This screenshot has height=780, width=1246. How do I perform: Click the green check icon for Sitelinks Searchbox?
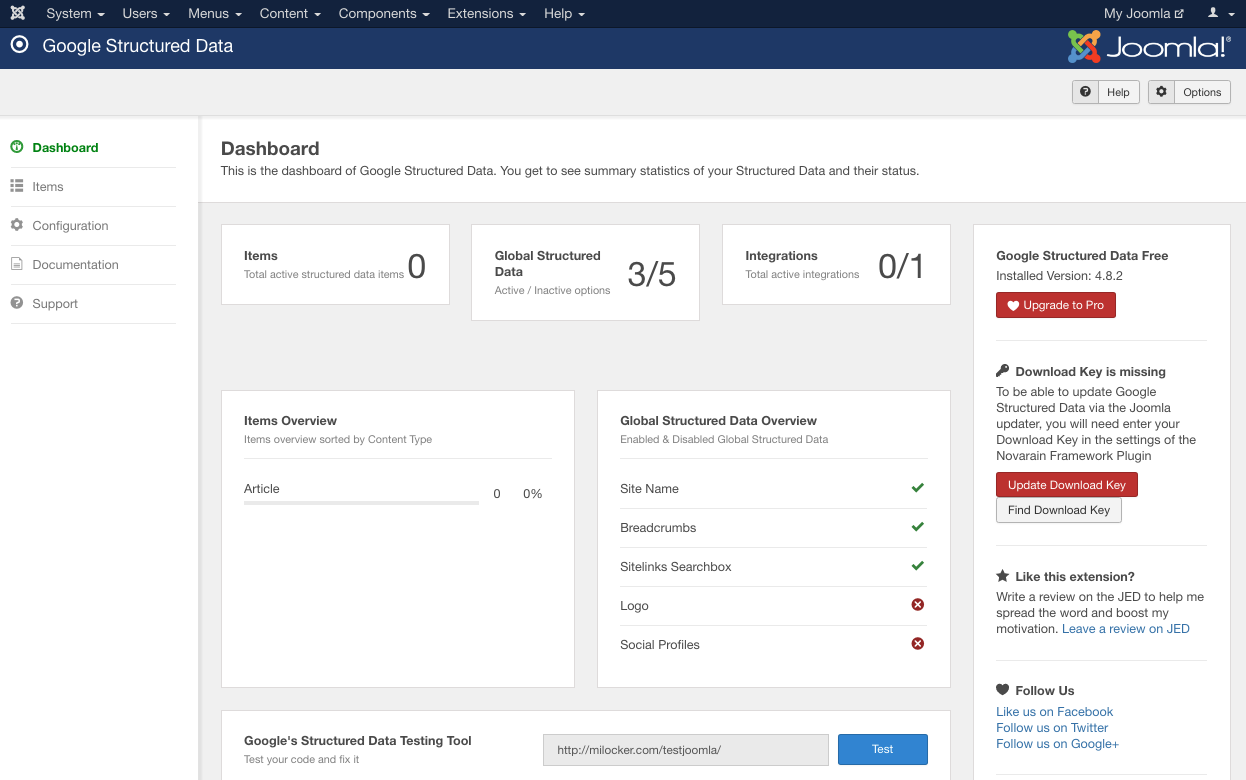tap(918, 566)
